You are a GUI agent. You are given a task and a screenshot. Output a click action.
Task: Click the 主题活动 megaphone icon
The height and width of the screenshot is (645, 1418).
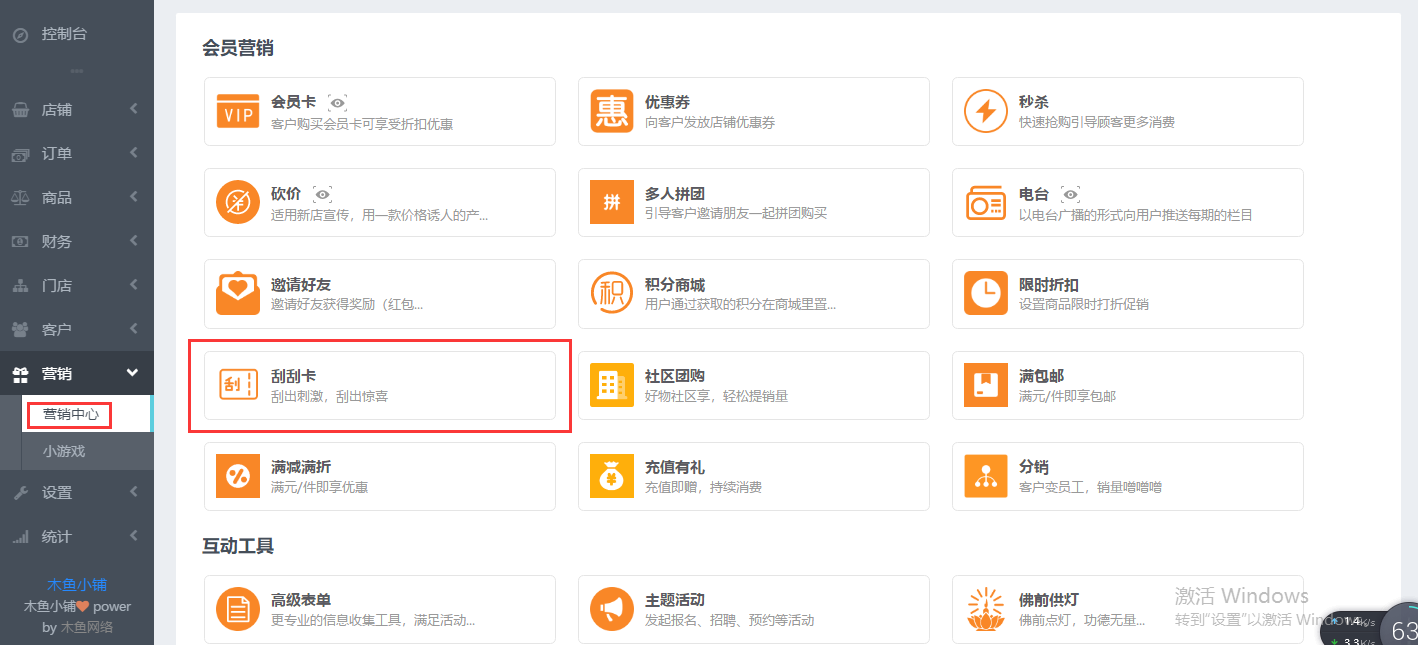(612, 609)
